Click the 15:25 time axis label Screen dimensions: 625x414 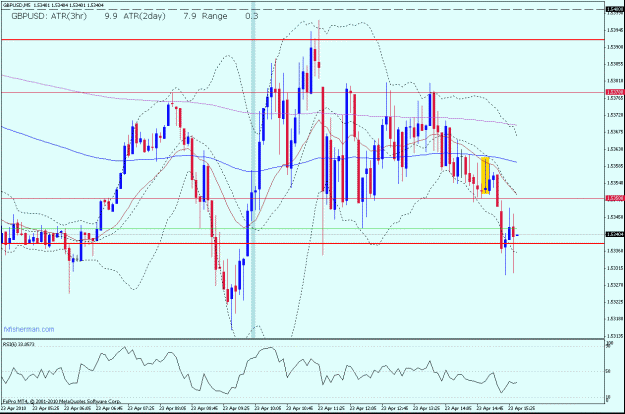coord(521,408)
